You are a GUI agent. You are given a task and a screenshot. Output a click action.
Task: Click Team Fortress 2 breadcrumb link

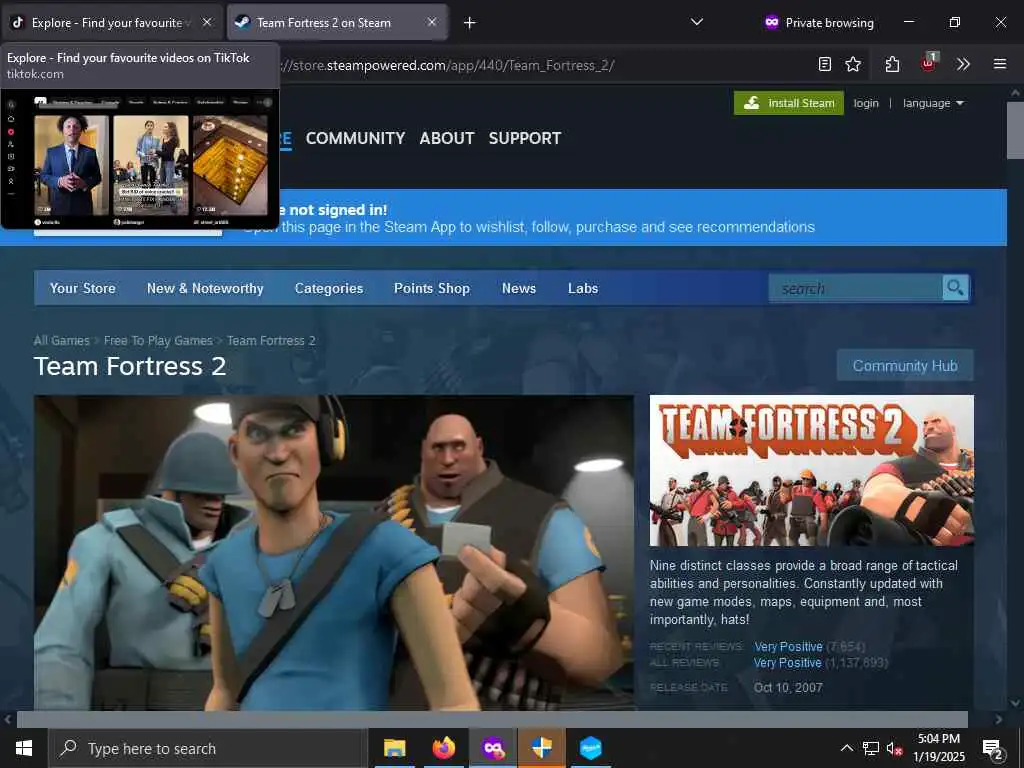271,341
